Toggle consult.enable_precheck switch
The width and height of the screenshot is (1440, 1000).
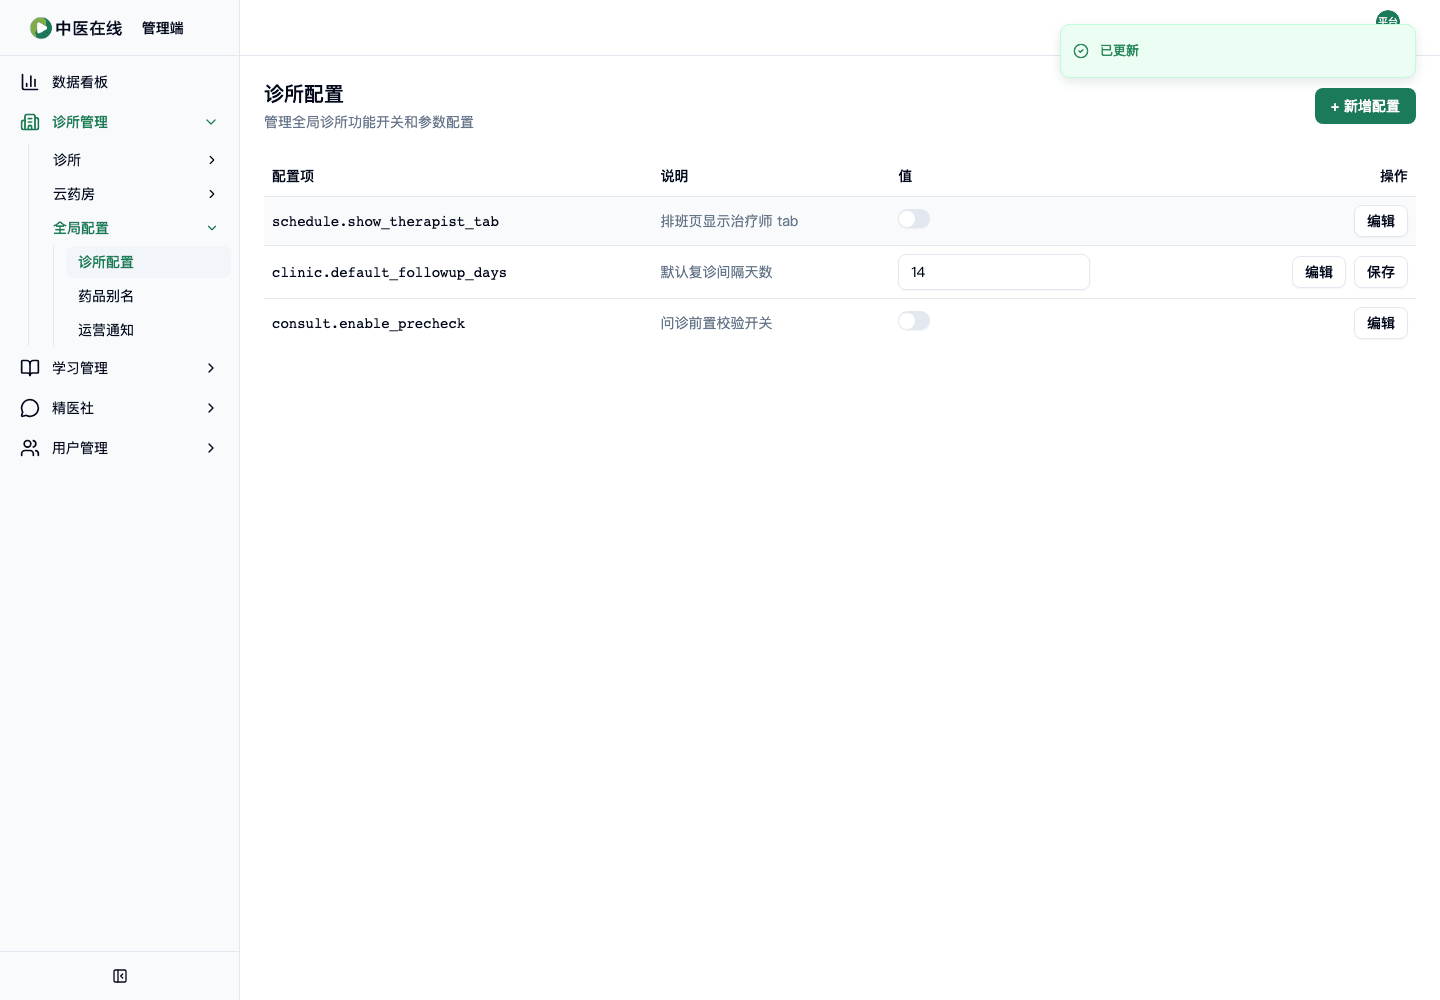pos(914,321)
